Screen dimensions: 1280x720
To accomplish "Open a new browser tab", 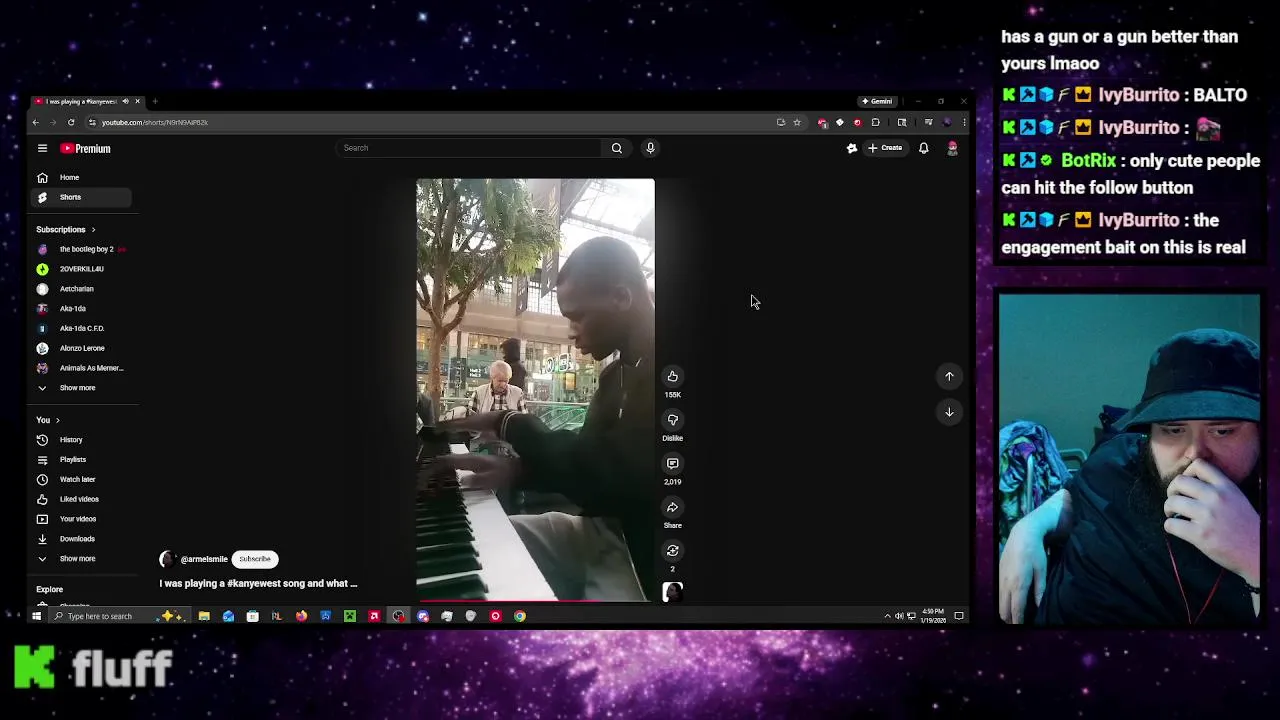I will [155, 101].
